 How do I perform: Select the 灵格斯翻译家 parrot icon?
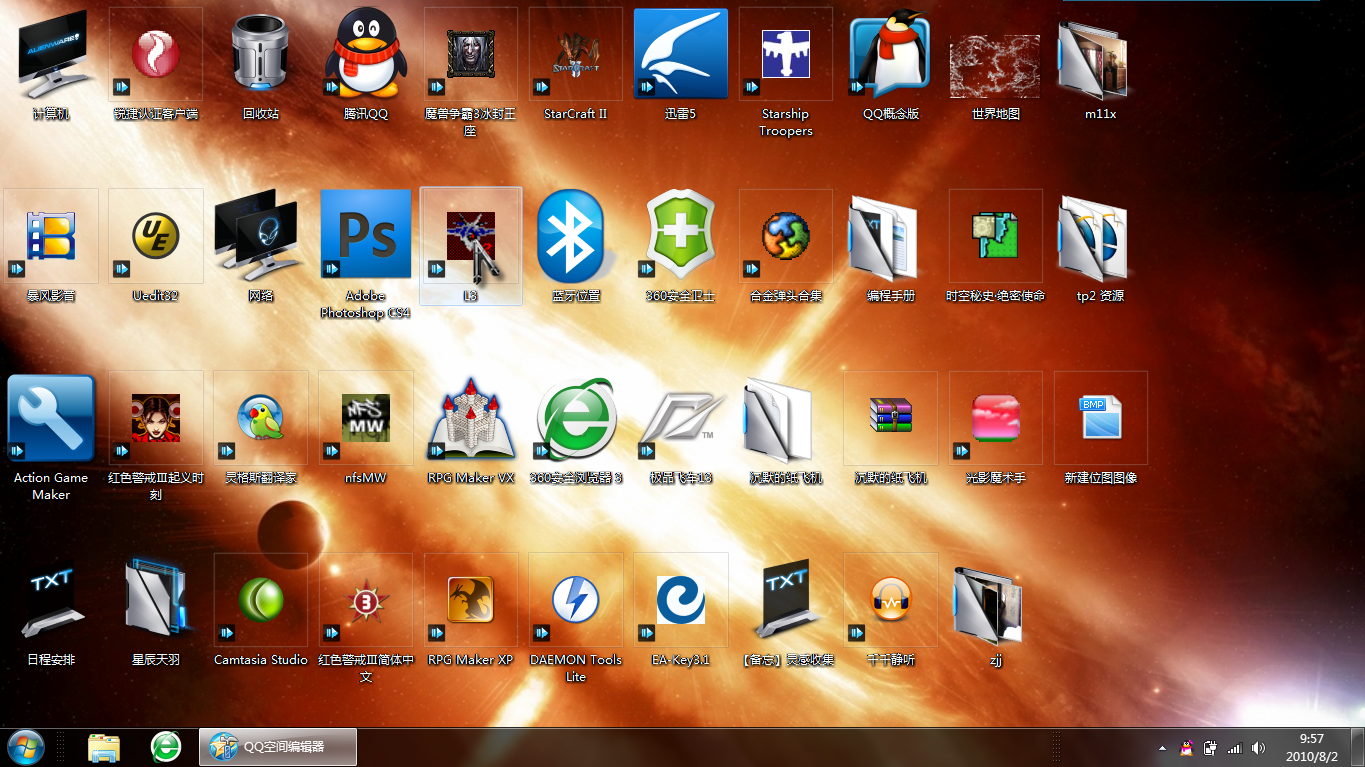[x=261, y=418]
